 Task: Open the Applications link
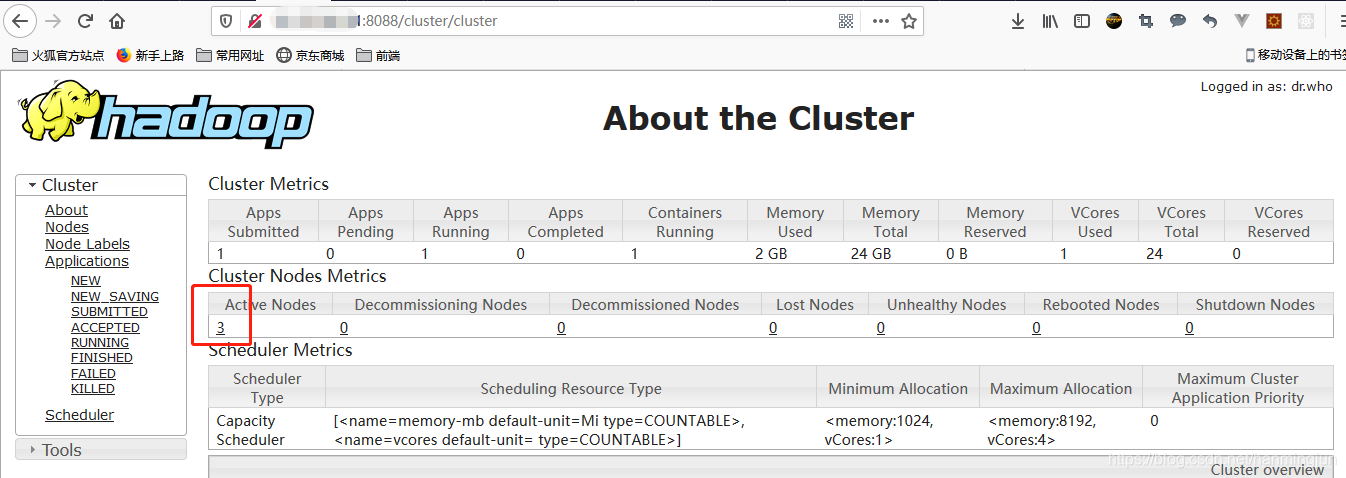tap(87, 261)
